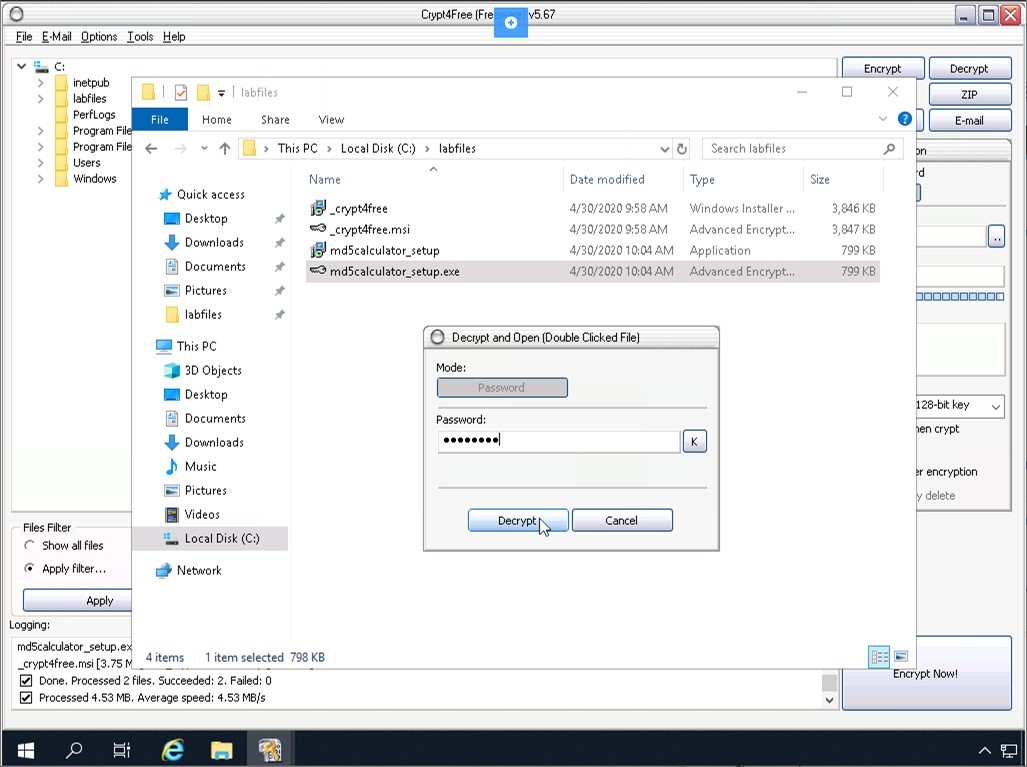Click the Explorer up-folder arrow
Image resolution: width=1027 pixels, height=767 pixels.
click(x=225, y=148)
